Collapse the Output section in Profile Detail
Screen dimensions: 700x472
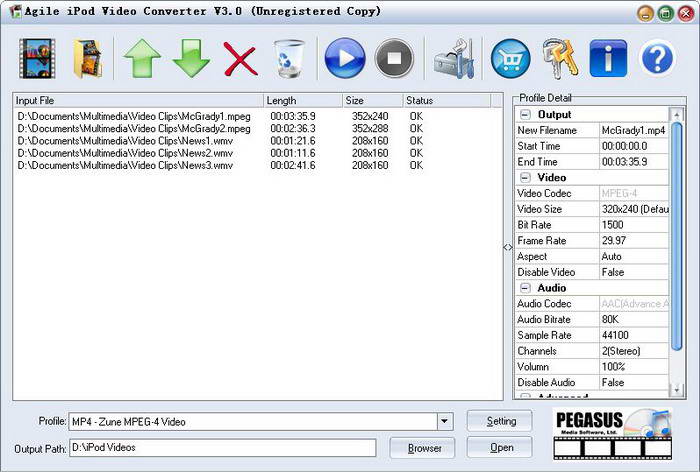point(525,115)
